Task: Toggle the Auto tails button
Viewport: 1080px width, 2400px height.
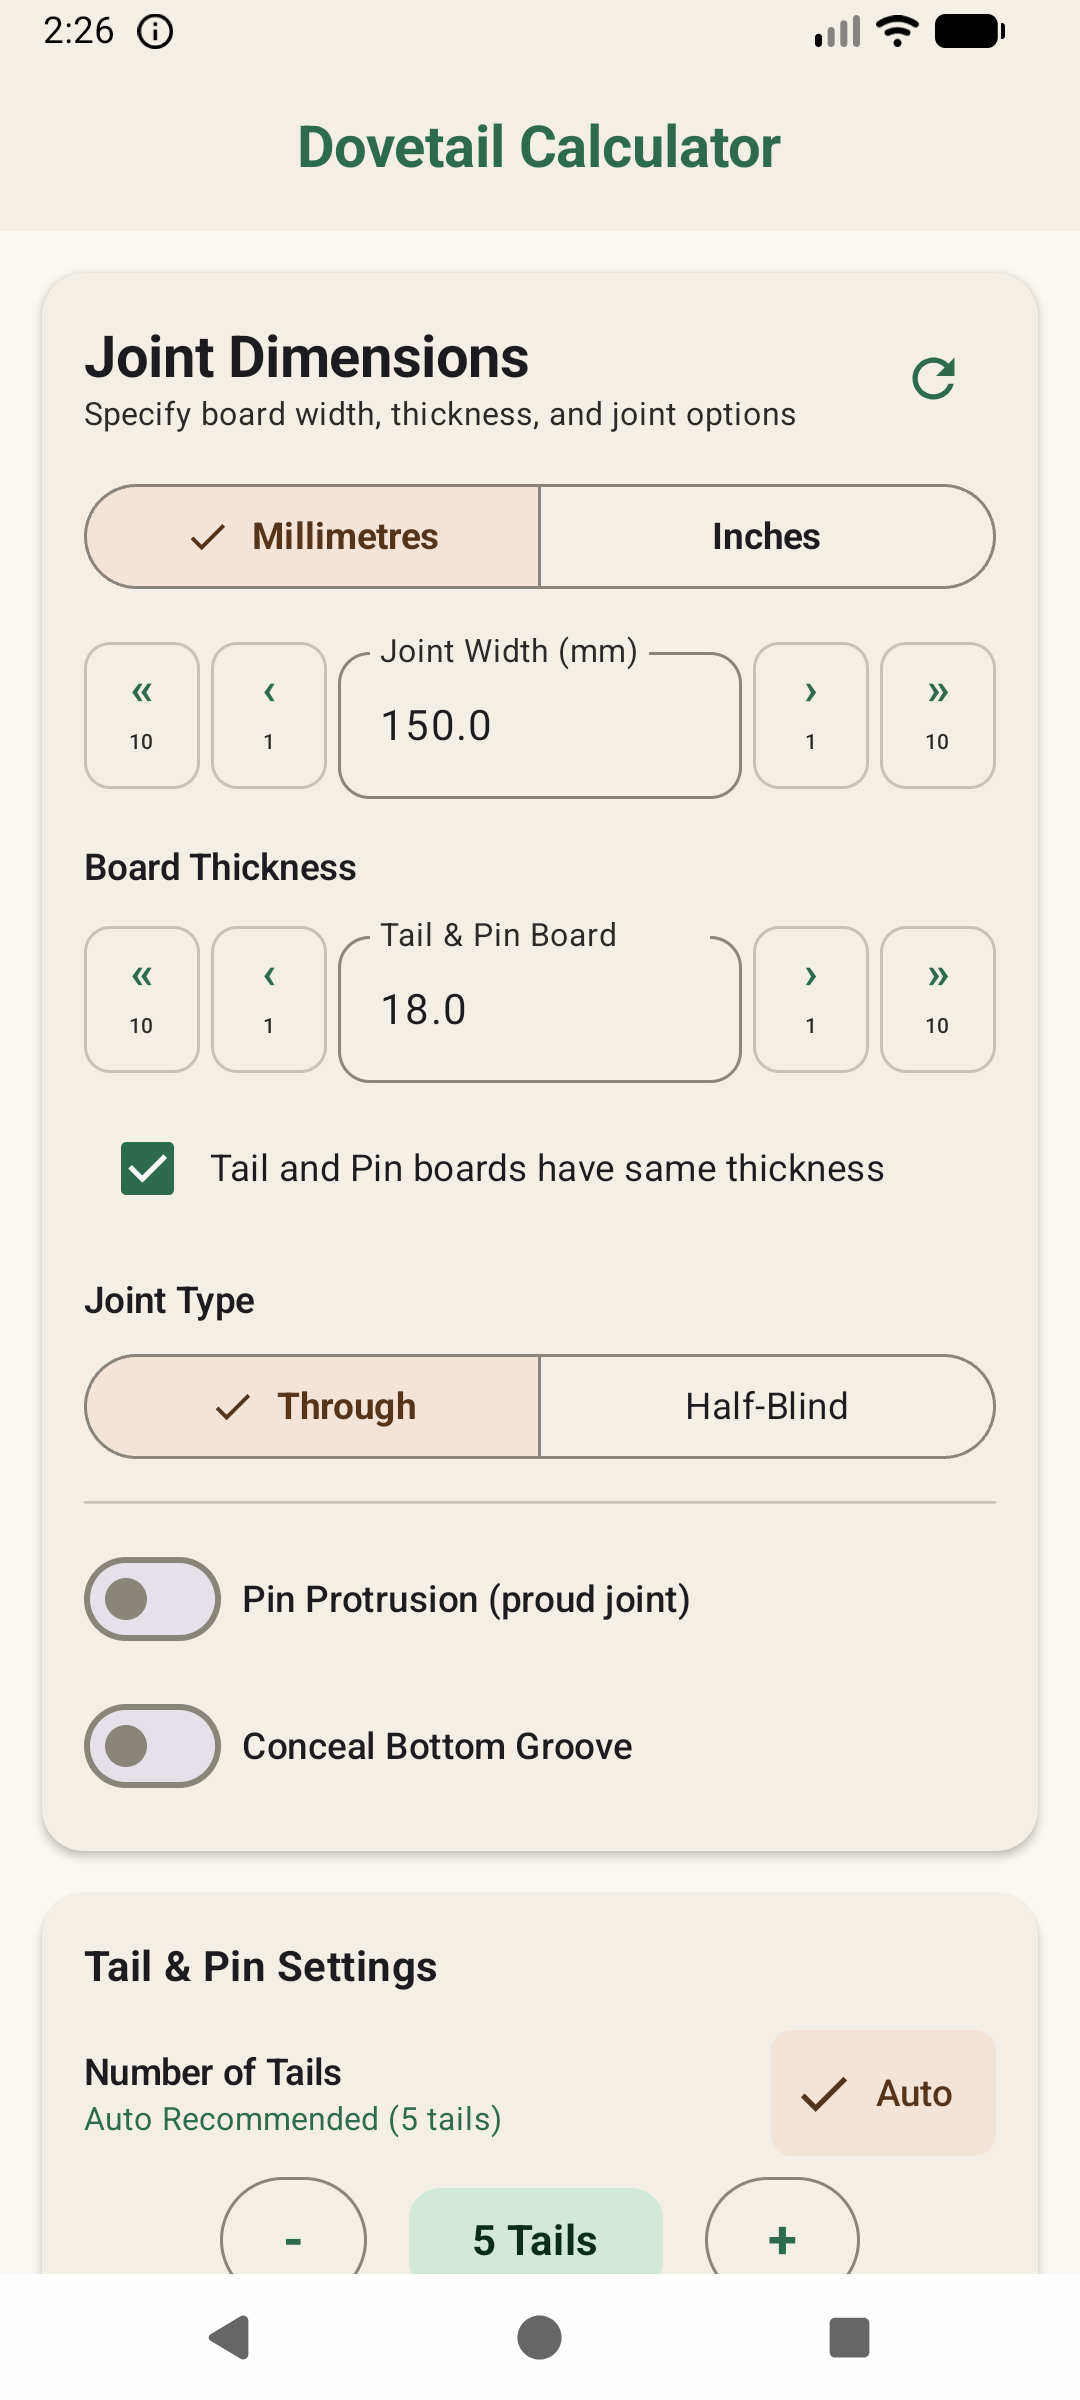Action: point(883,2093)
